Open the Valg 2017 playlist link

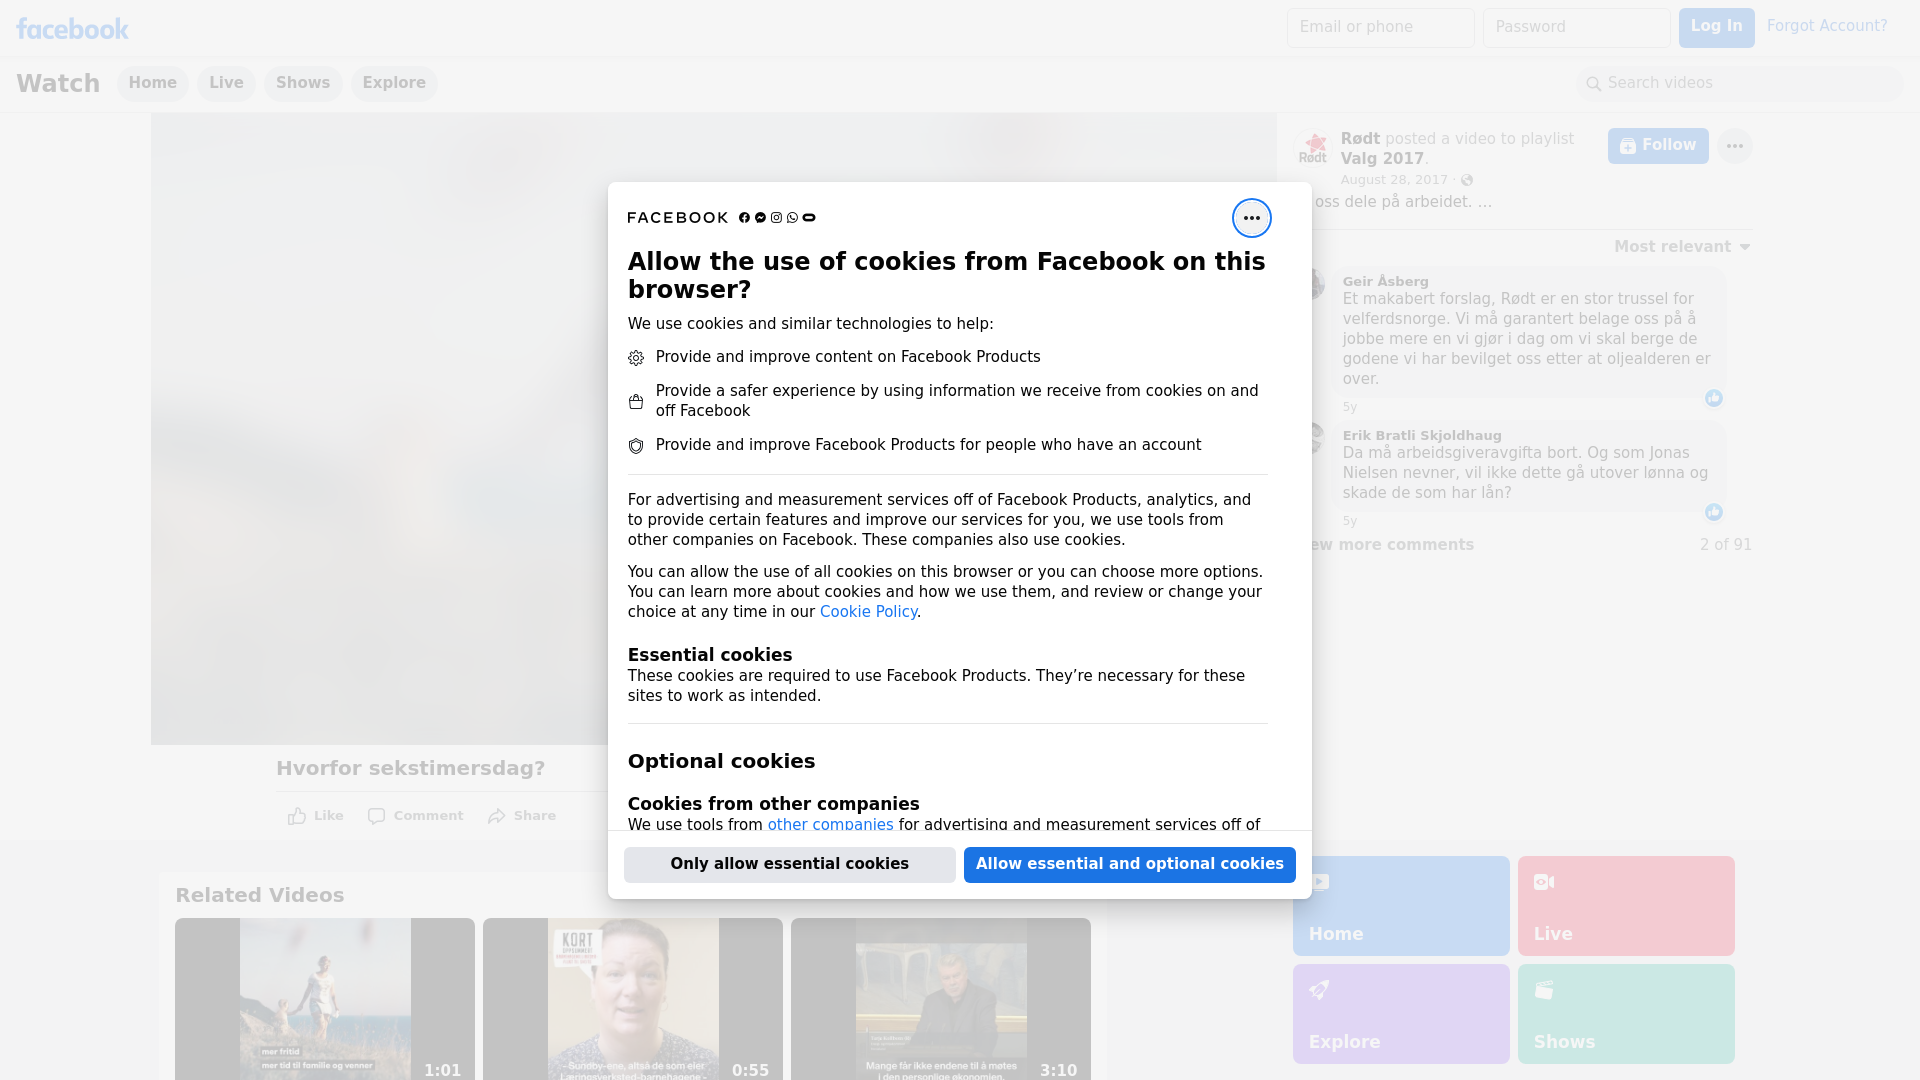point(1382,159)
